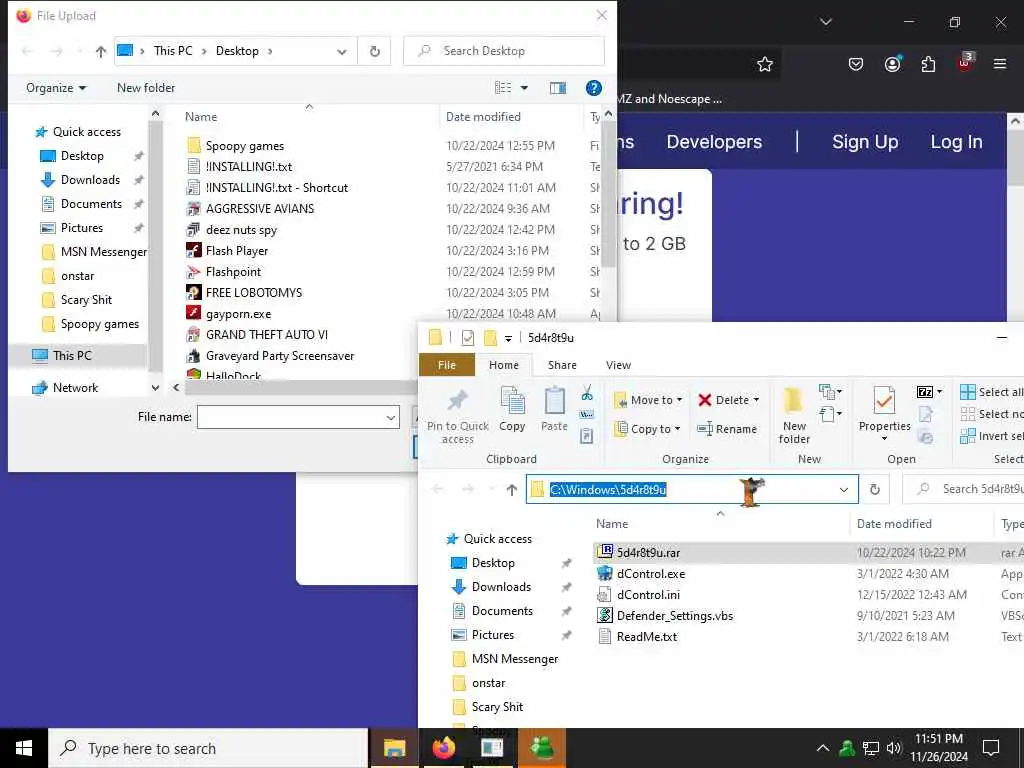Toggle properties checkmark in Explorer quick access toolbar
Screen dimensions: 1024x768
[468, 338]
